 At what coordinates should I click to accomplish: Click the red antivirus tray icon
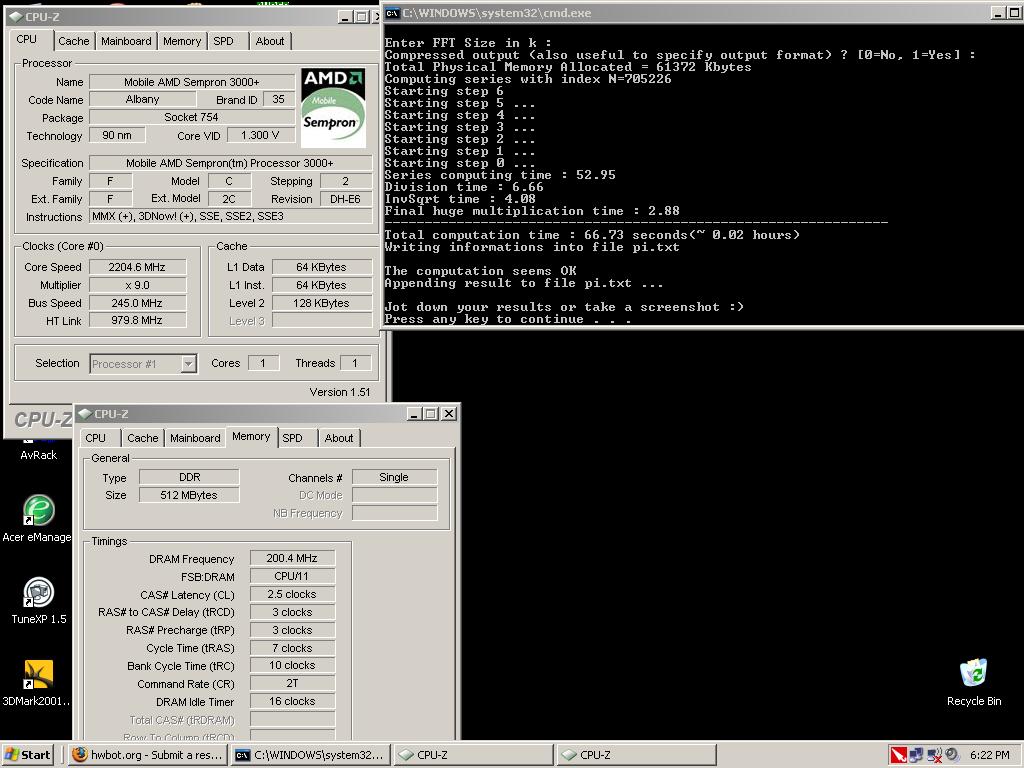(898, 755)
